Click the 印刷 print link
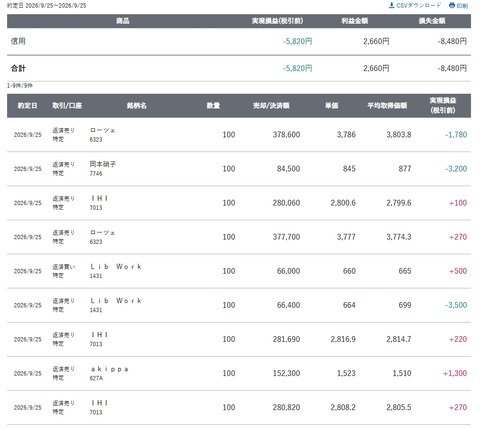 [x=459, y=5]
